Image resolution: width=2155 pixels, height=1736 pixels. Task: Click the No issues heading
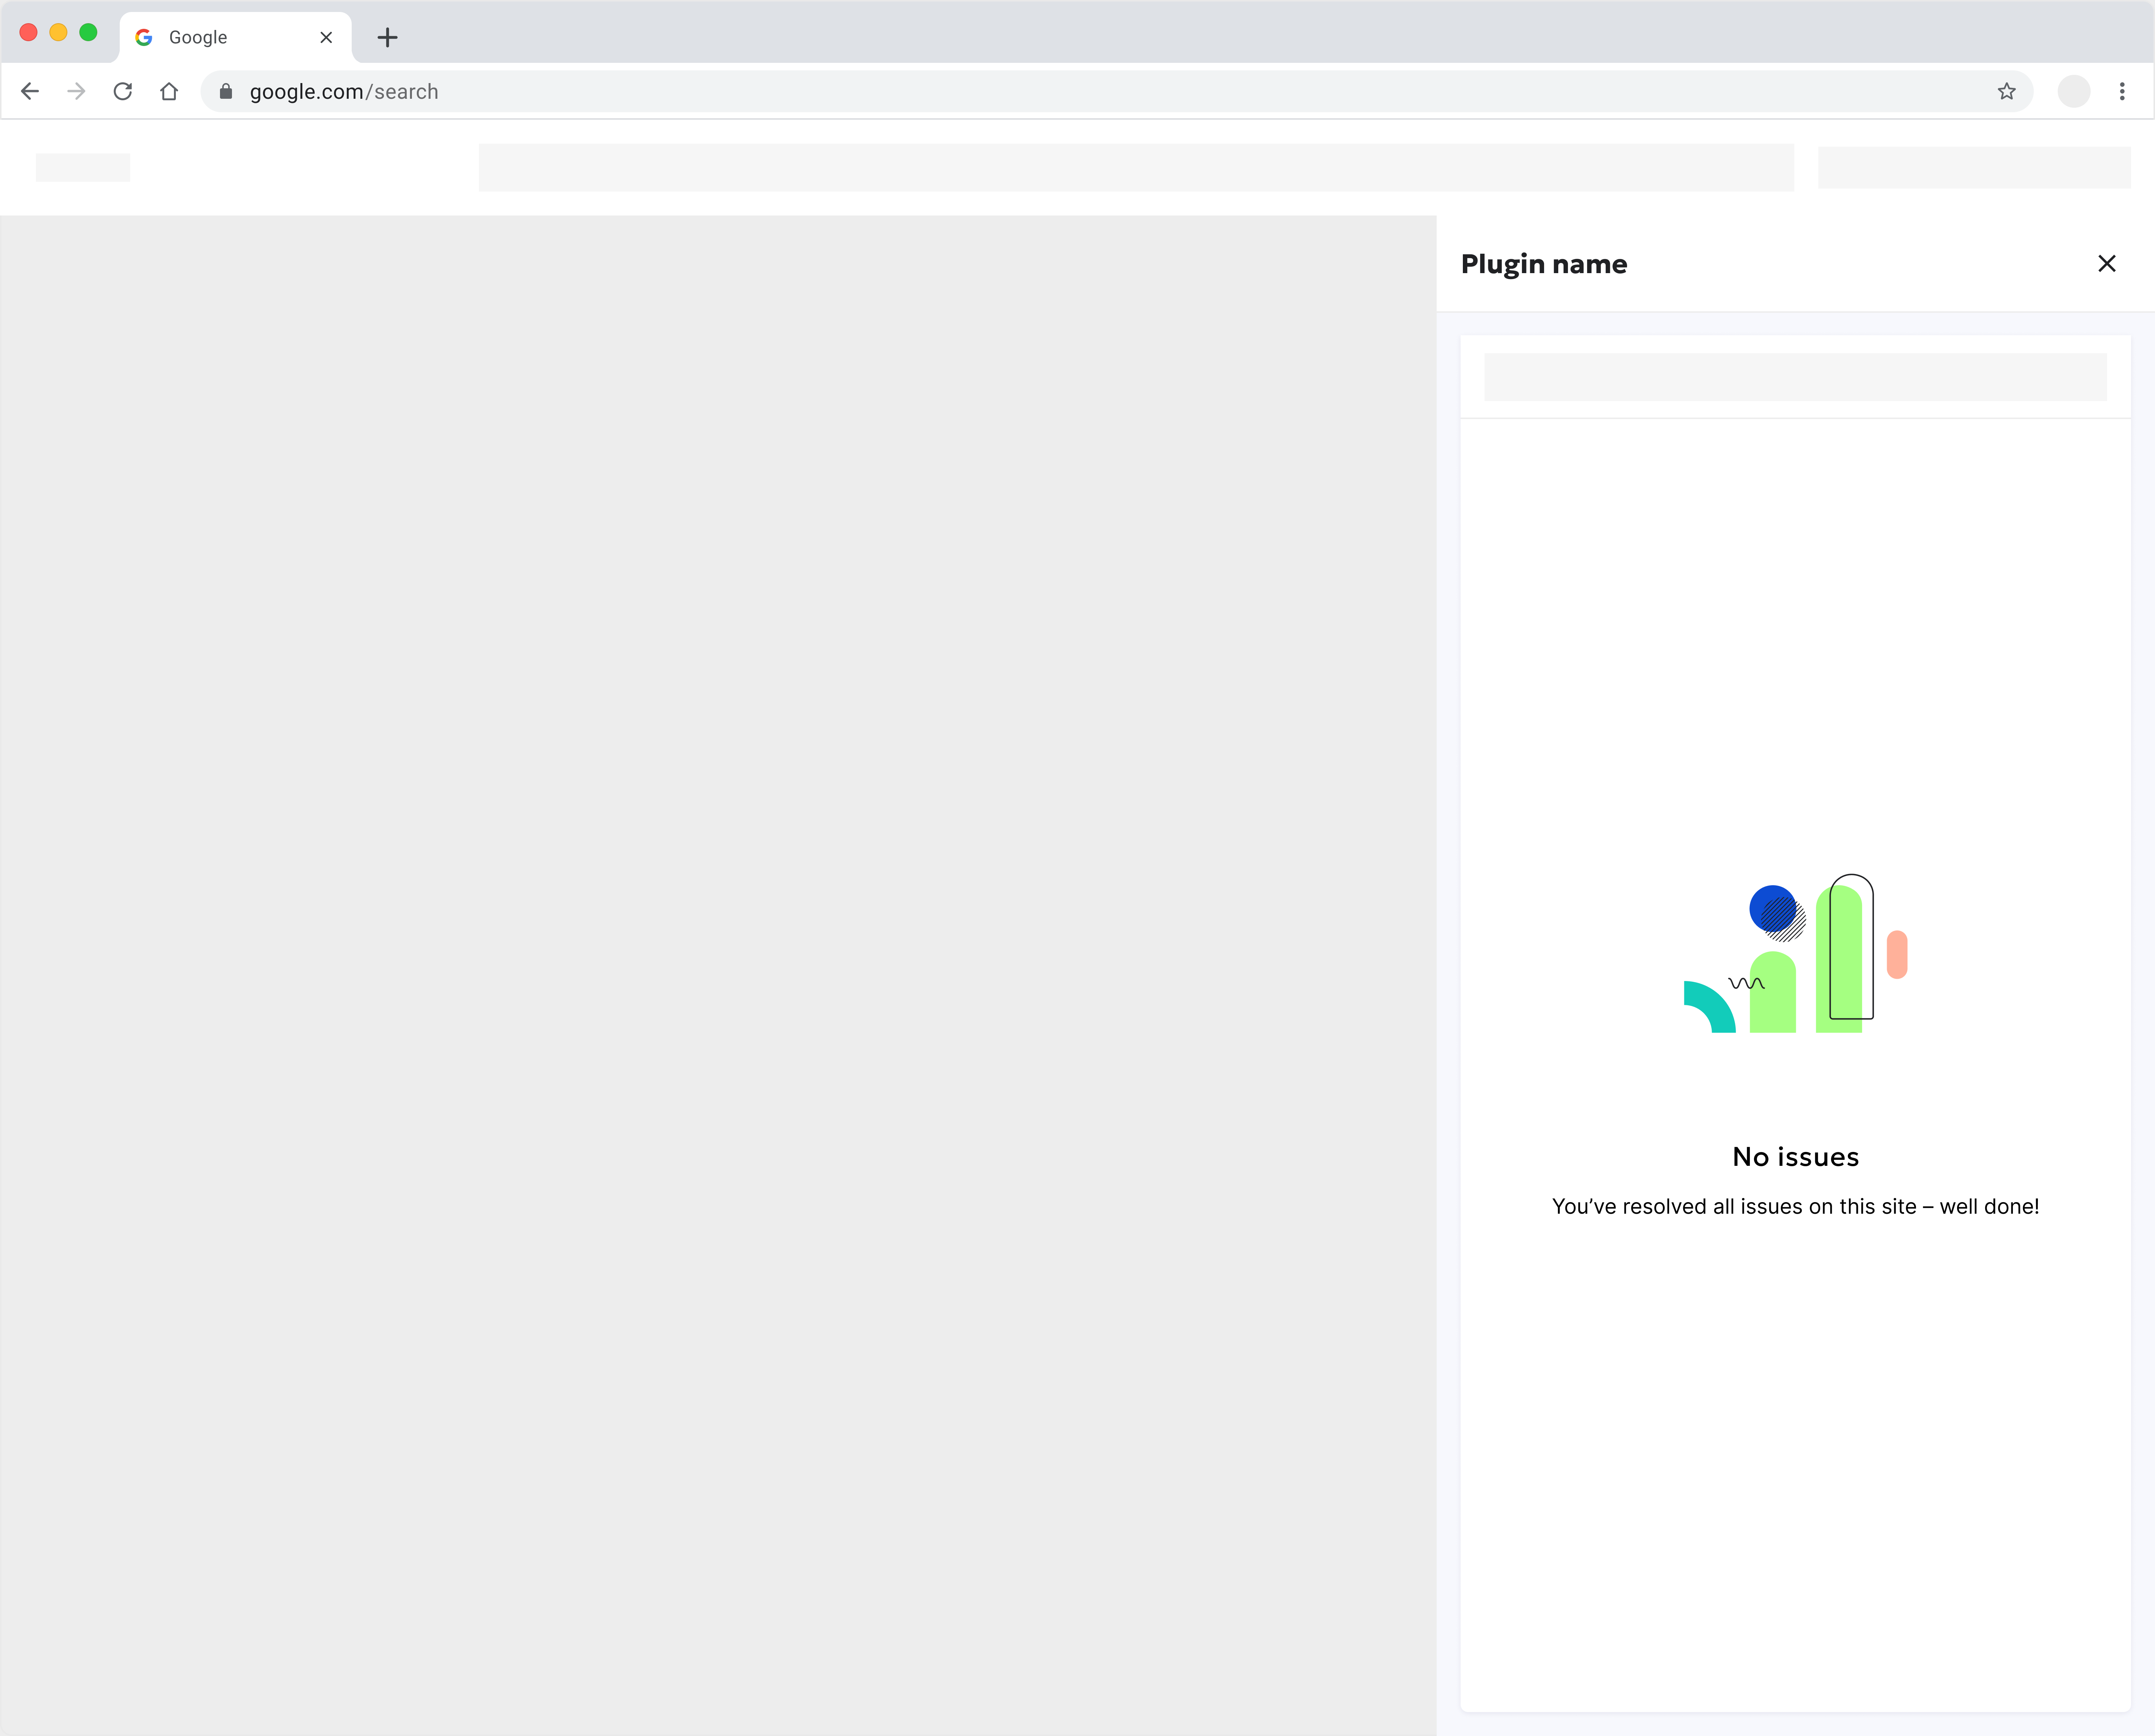[1795, 1157]
